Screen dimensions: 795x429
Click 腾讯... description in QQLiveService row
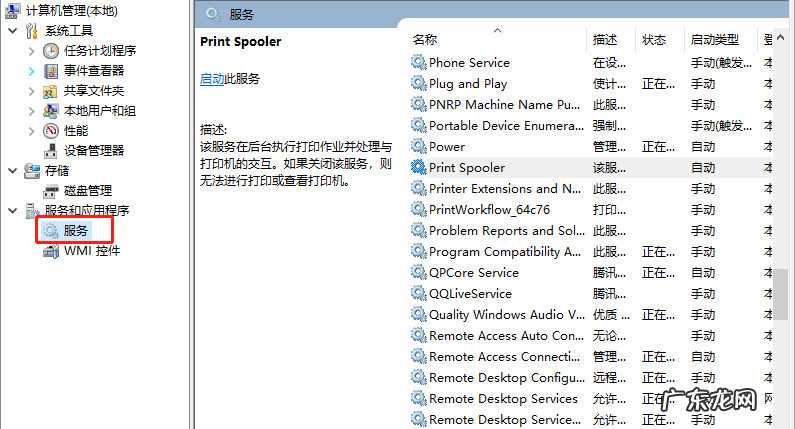point(609,294)
